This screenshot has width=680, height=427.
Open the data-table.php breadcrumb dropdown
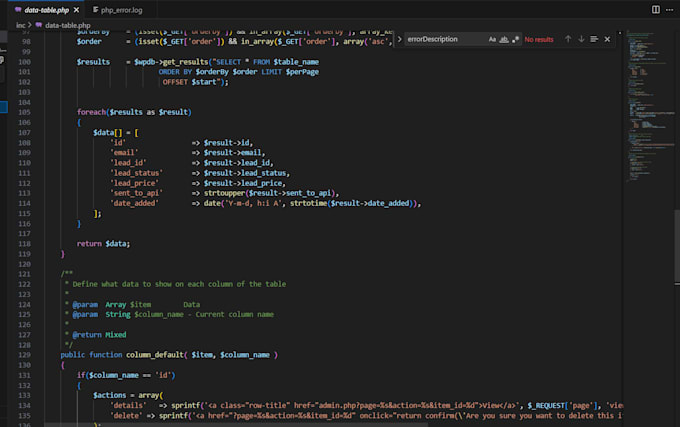(x=68, y=25)
